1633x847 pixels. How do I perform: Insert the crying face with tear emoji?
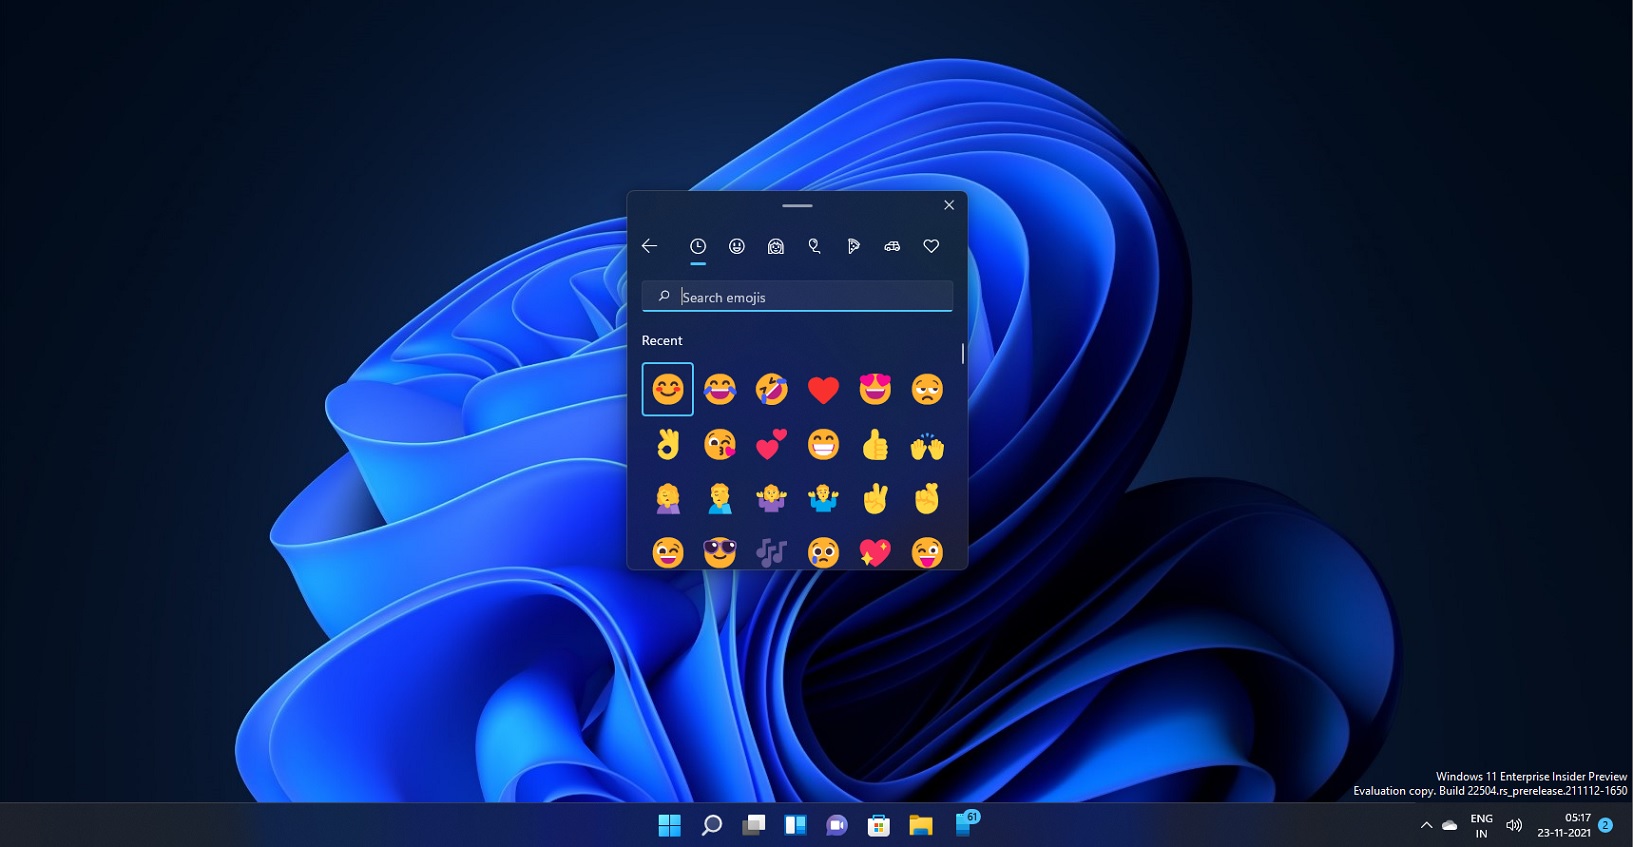pos(824,551)
